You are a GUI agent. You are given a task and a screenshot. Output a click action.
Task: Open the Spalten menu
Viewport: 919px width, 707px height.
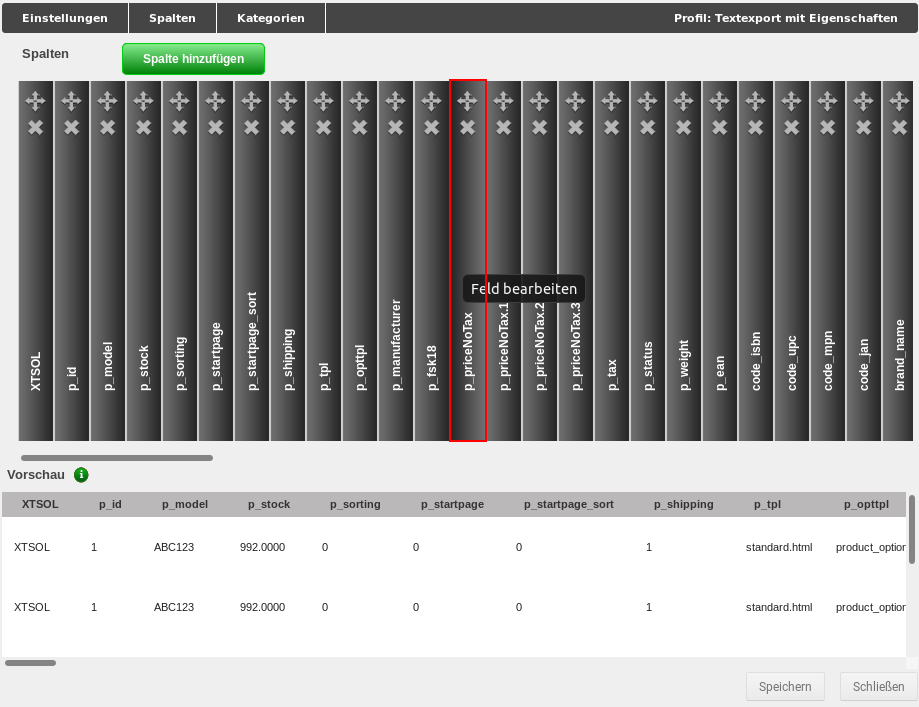tap(171, 17)
